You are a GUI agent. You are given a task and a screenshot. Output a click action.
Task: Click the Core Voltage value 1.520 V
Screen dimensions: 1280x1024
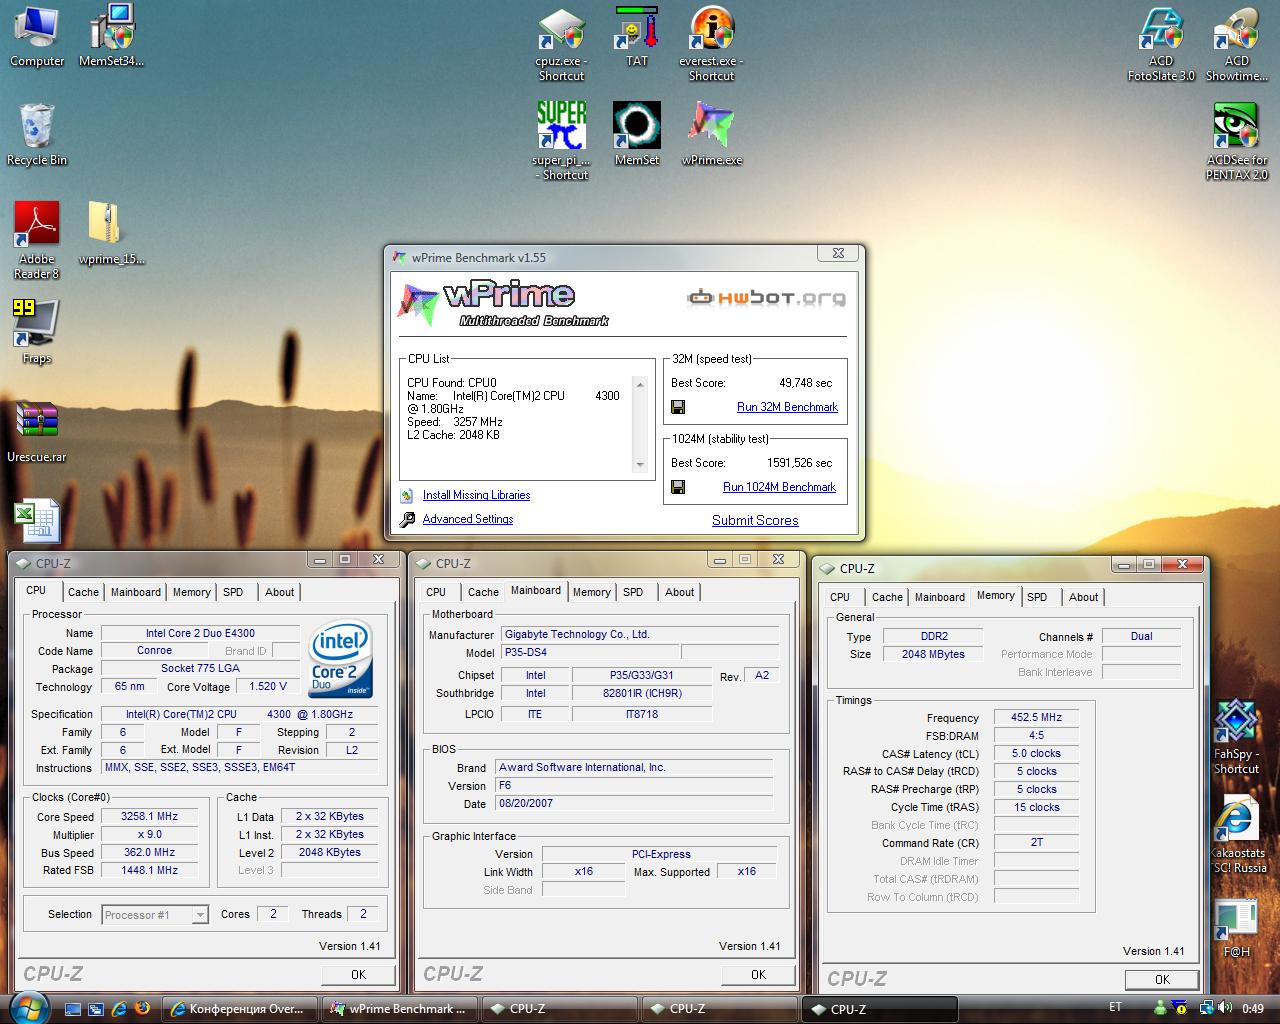pyautogui.click(x=267, y=686)
